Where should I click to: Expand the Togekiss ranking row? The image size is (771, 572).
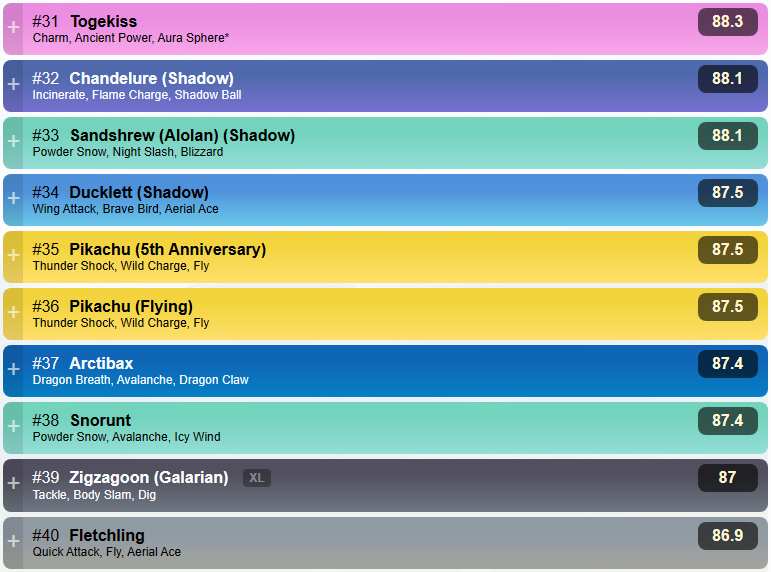click(14, 28)
